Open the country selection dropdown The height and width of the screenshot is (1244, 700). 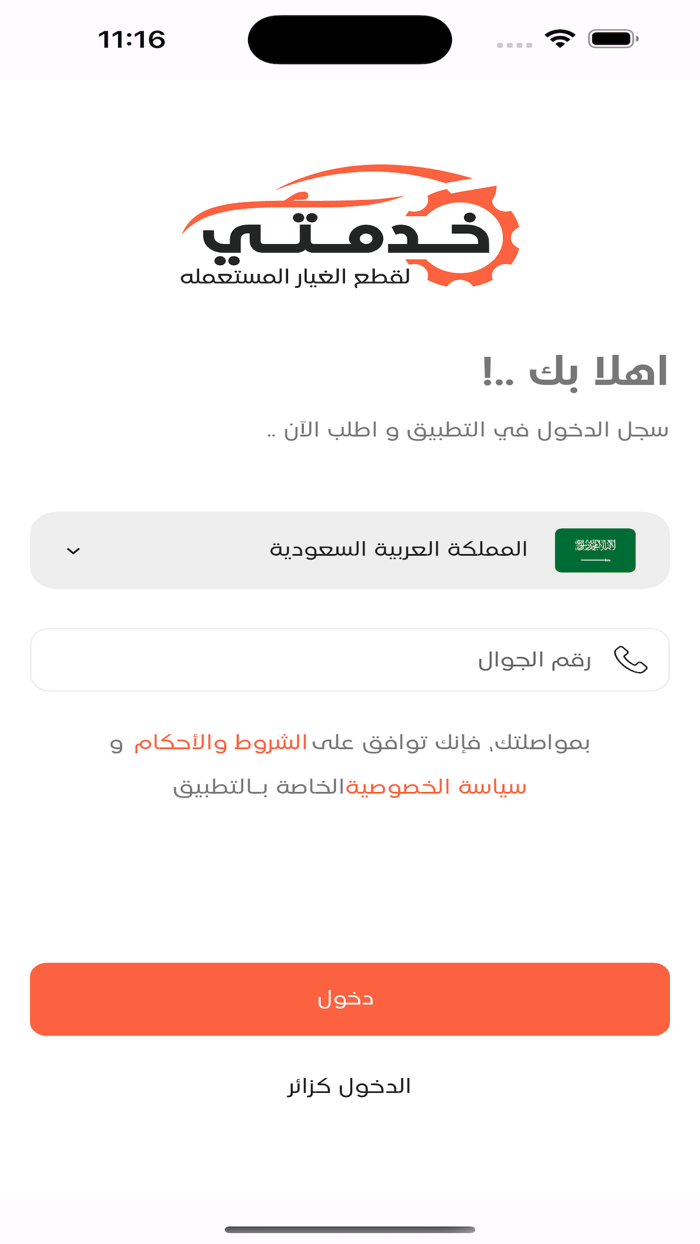[x=349, y=549]
